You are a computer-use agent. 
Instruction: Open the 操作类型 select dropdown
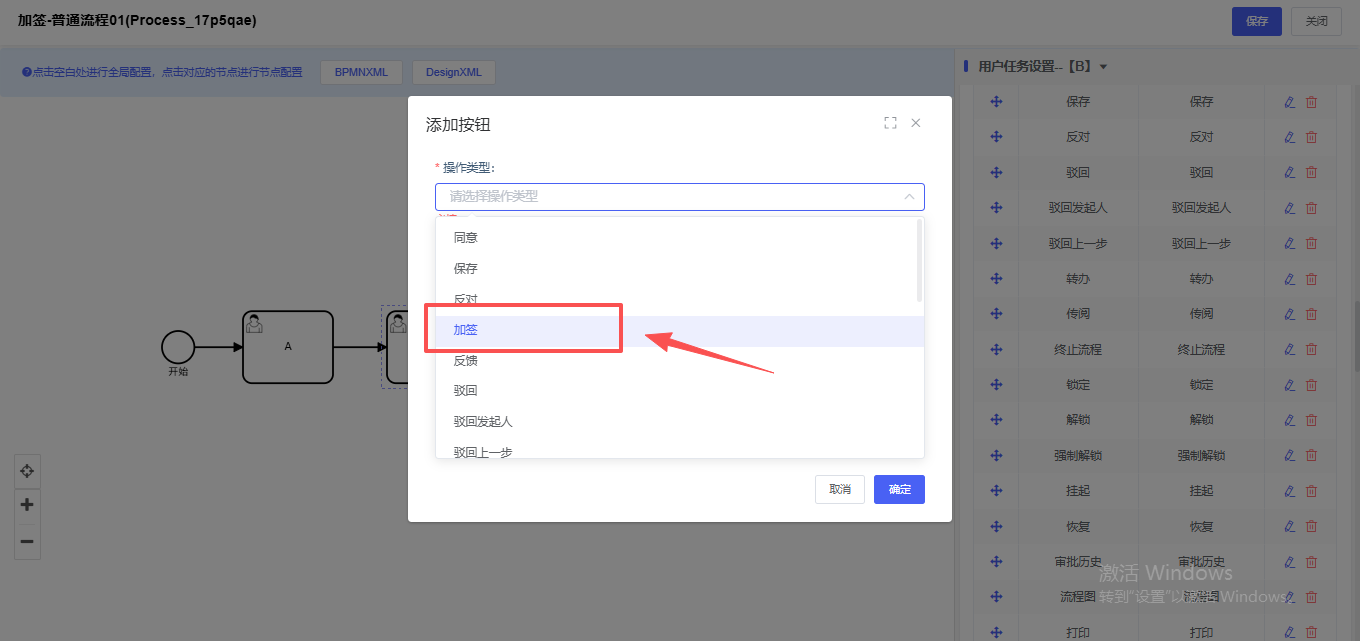tap(679, 197)
